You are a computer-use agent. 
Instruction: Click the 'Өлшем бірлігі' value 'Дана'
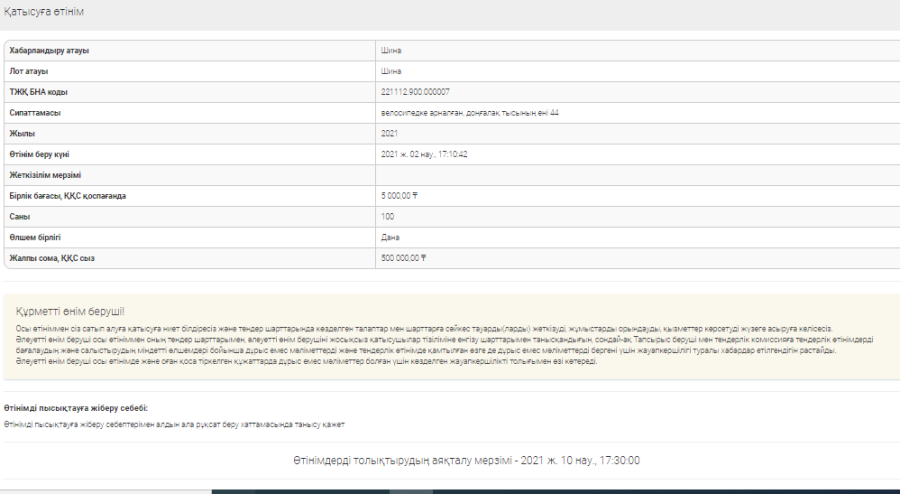point(390,237)
